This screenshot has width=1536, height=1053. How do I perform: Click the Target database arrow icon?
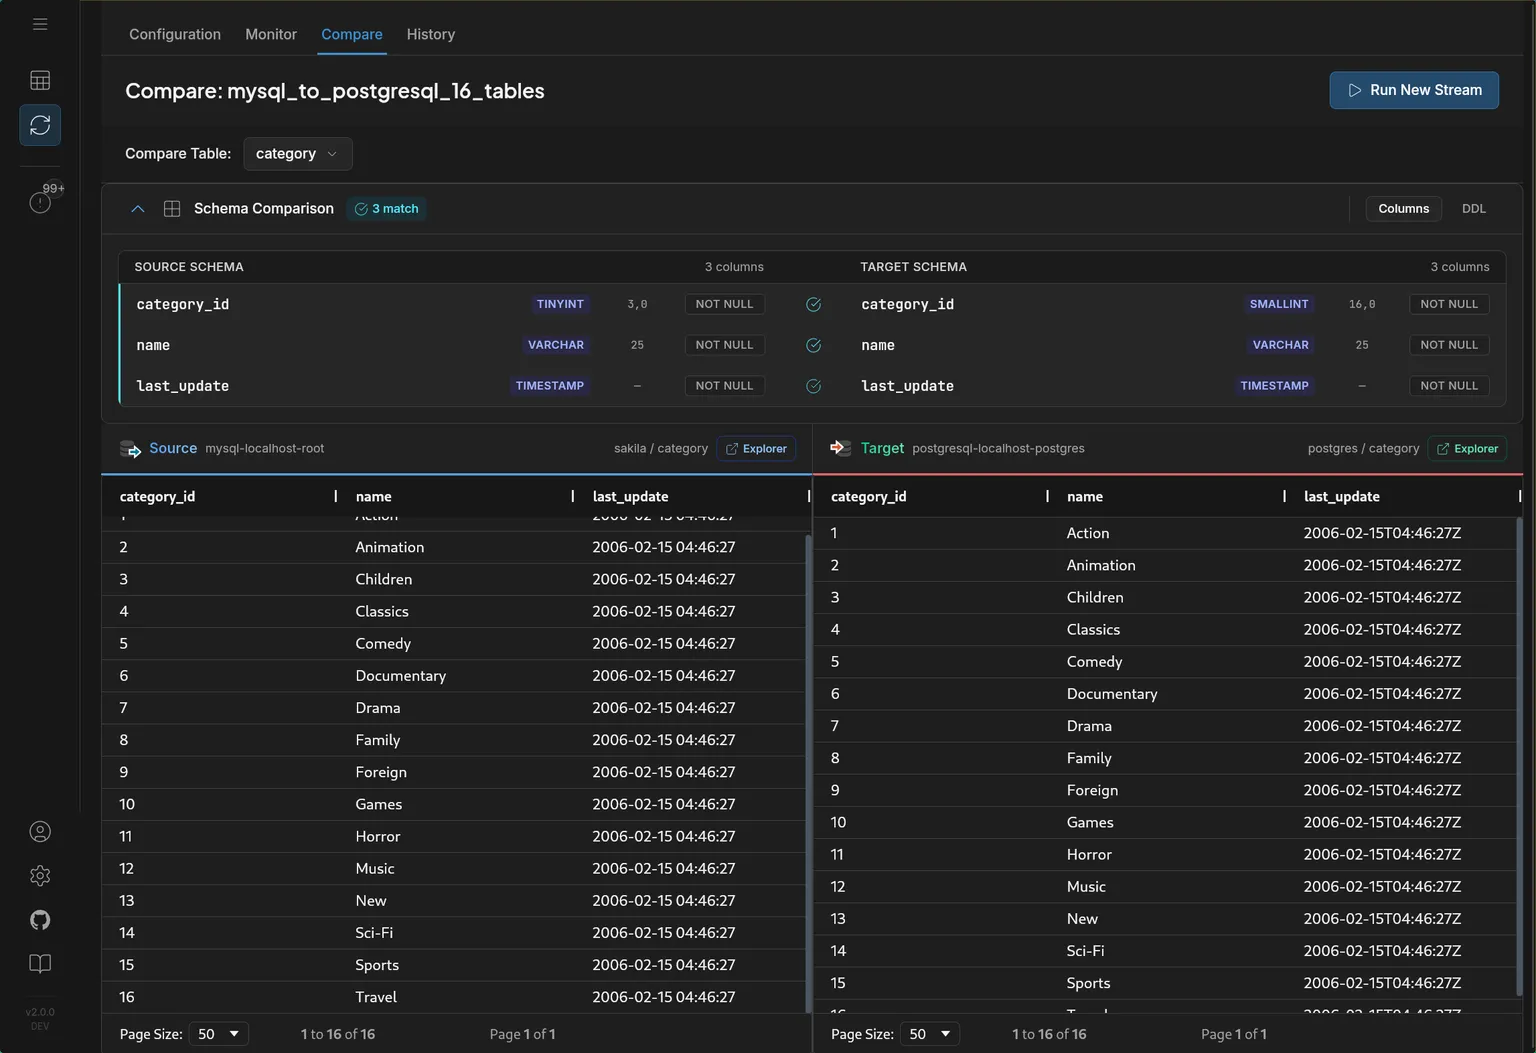841,448
